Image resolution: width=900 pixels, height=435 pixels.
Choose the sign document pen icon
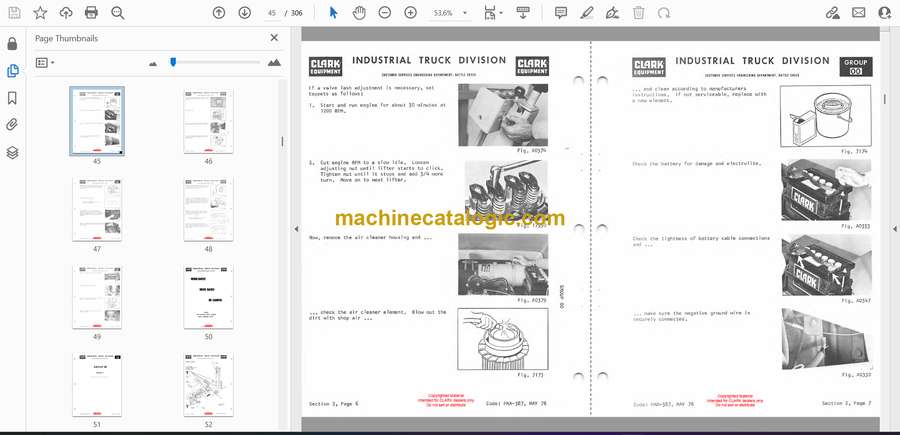click(x=612, y=13)
